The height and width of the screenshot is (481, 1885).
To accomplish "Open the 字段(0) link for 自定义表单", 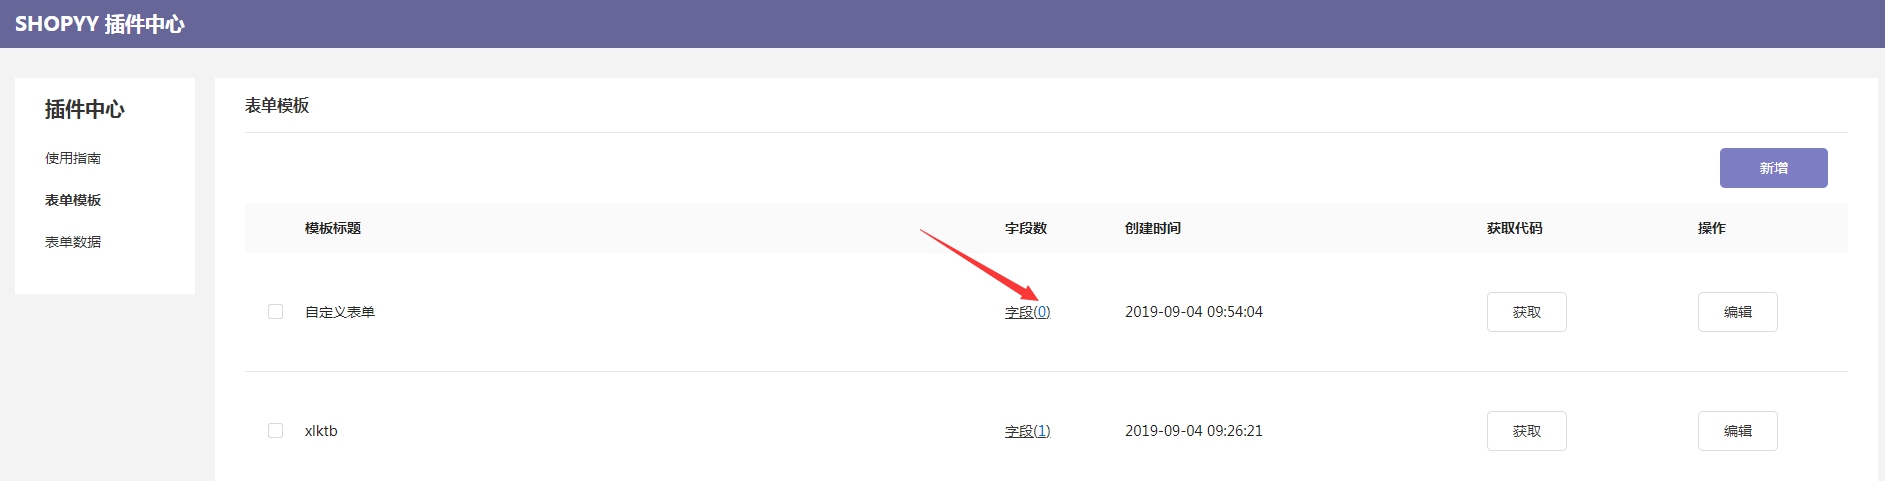I will pos(1027,312).
